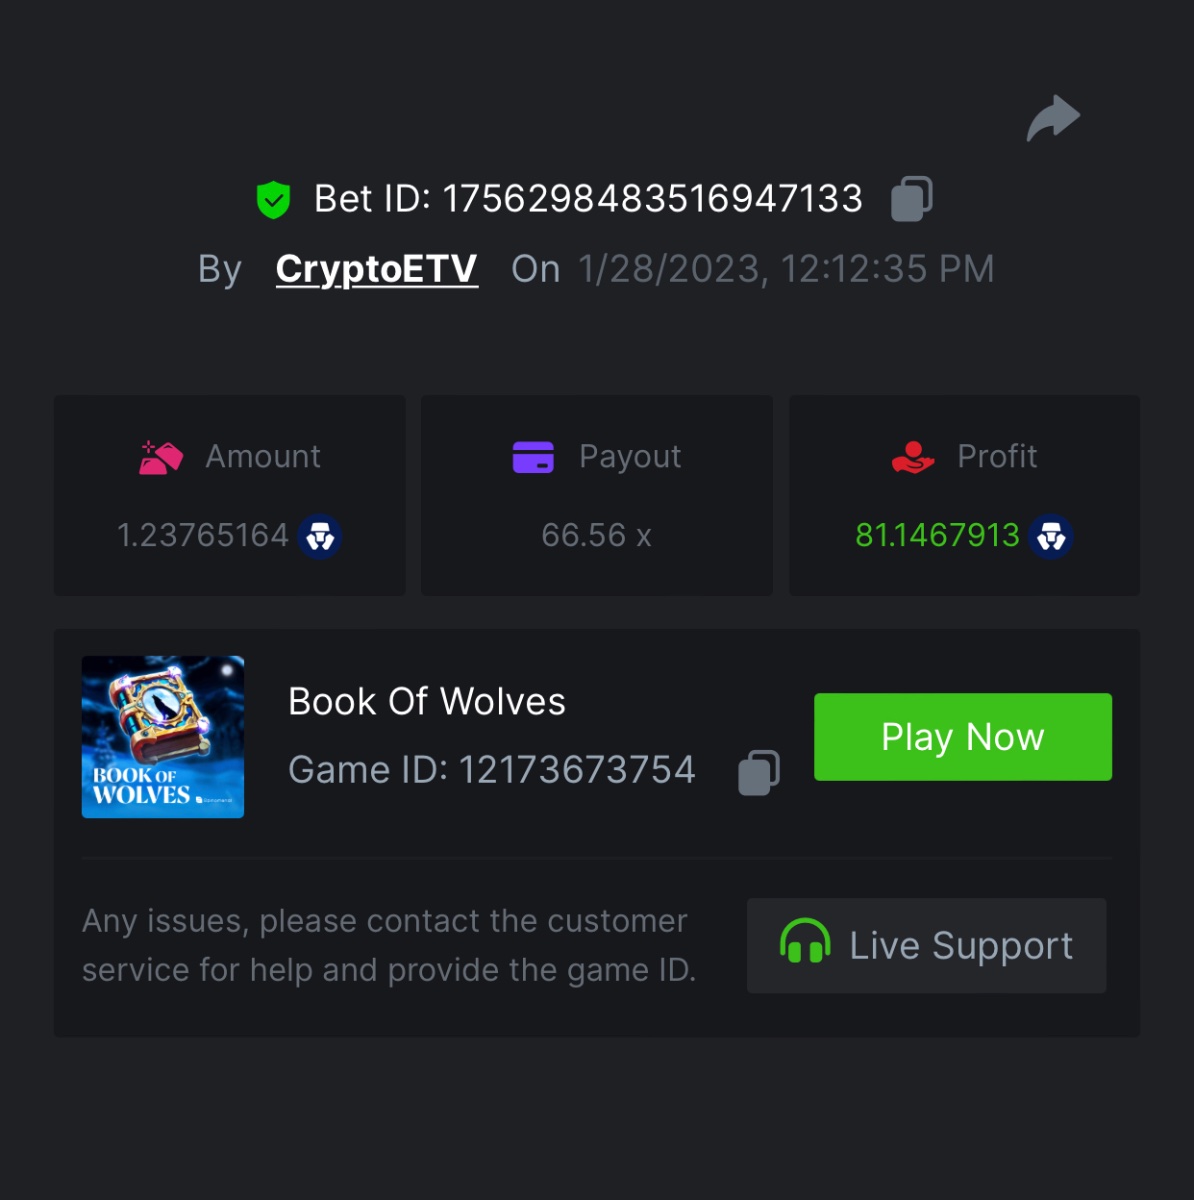The image size is (1194, 1200).
Task: Click the coin icon beside profit 81.1467913
Action: (x=1051, y=537)
